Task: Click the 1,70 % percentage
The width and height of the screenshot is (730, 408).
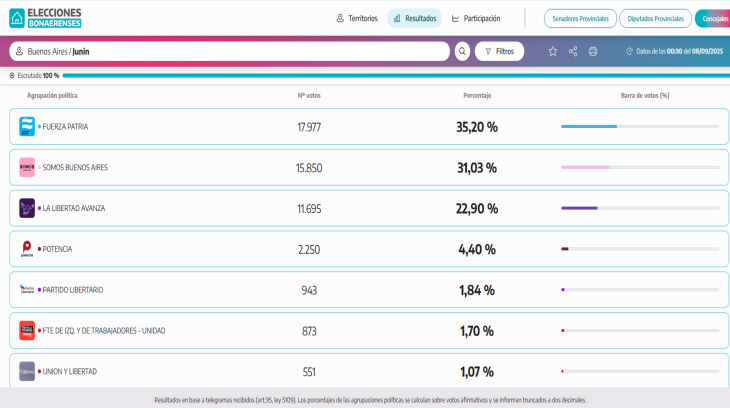Action: point(477,331)
